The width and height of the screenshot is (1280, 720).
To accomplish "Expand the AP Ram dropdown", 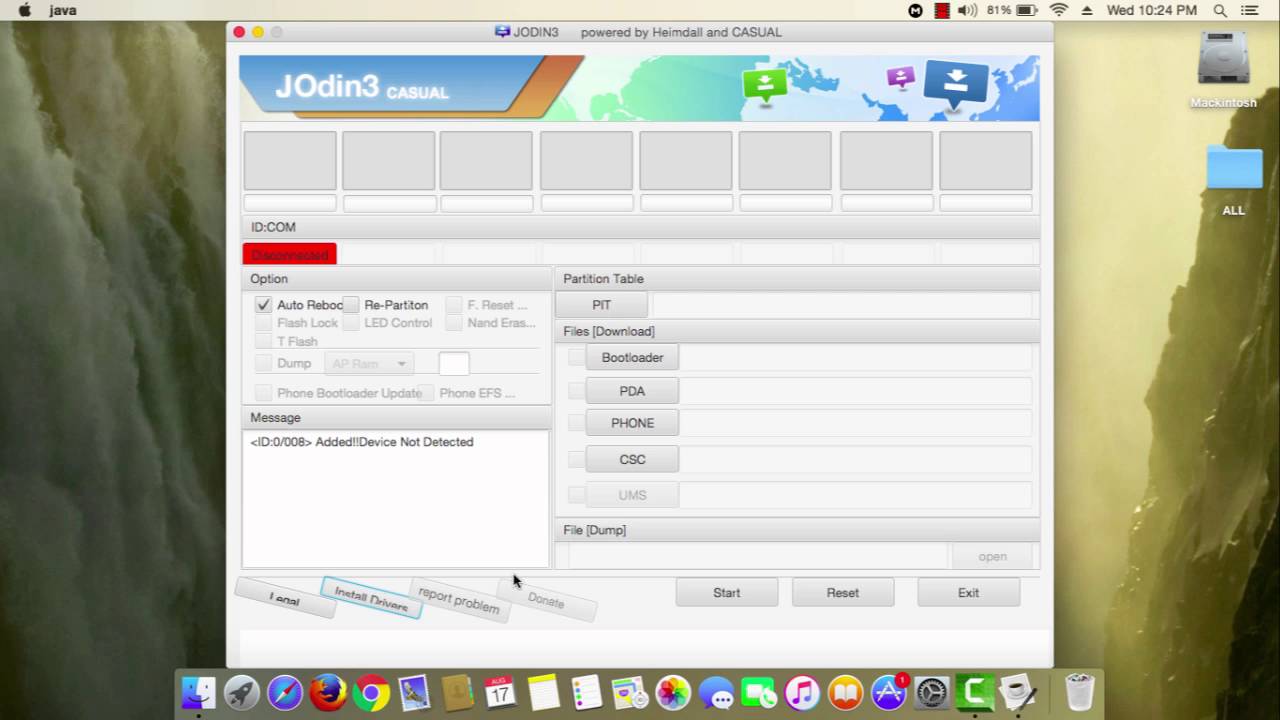I will (x=369, y=364).
